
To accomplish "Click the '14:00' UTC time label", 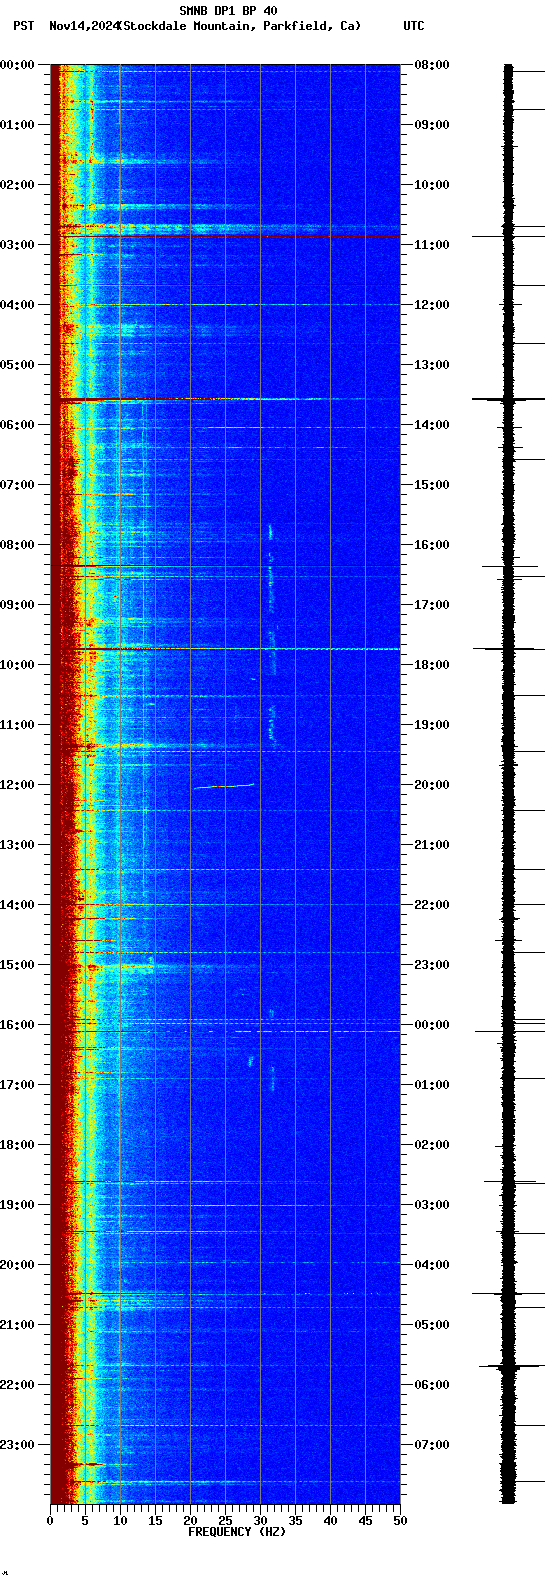I will coord(432,425).
